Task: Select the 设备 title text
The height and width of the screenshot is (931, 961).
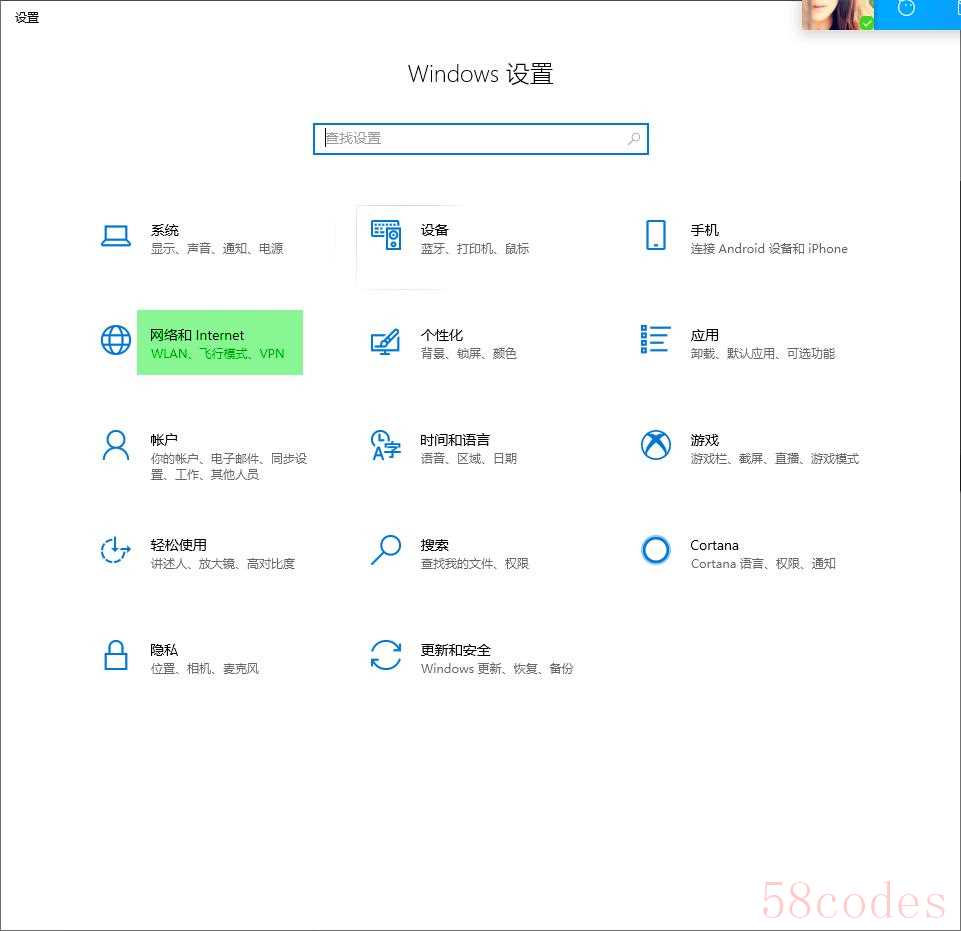Action: [435, 230]
